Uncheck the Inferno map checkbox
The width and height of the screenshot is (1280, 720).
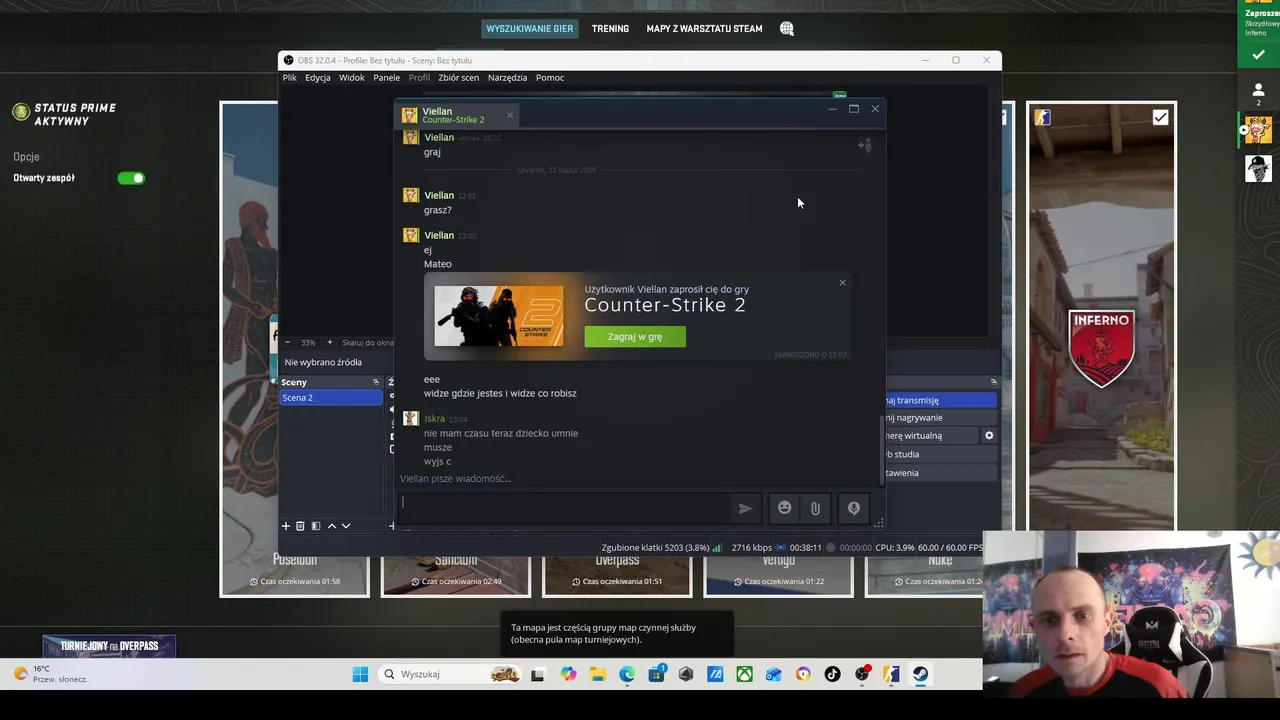click(x=1160, y=118)
